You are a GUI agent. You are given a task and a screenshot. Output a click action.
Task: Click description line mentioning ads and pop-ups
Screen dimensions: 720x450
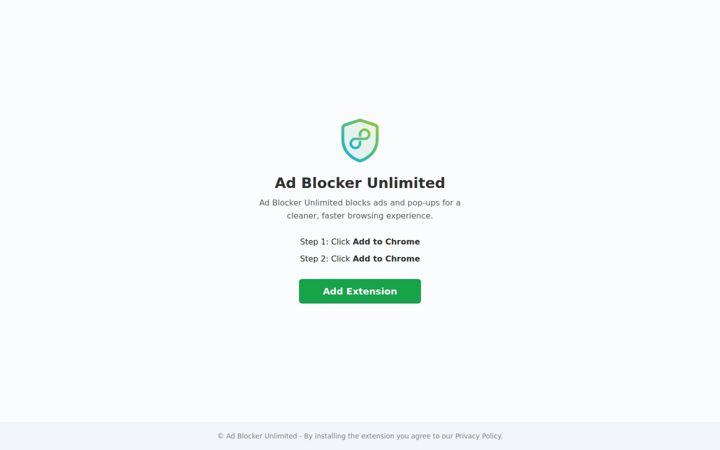[x=360, y=202]
